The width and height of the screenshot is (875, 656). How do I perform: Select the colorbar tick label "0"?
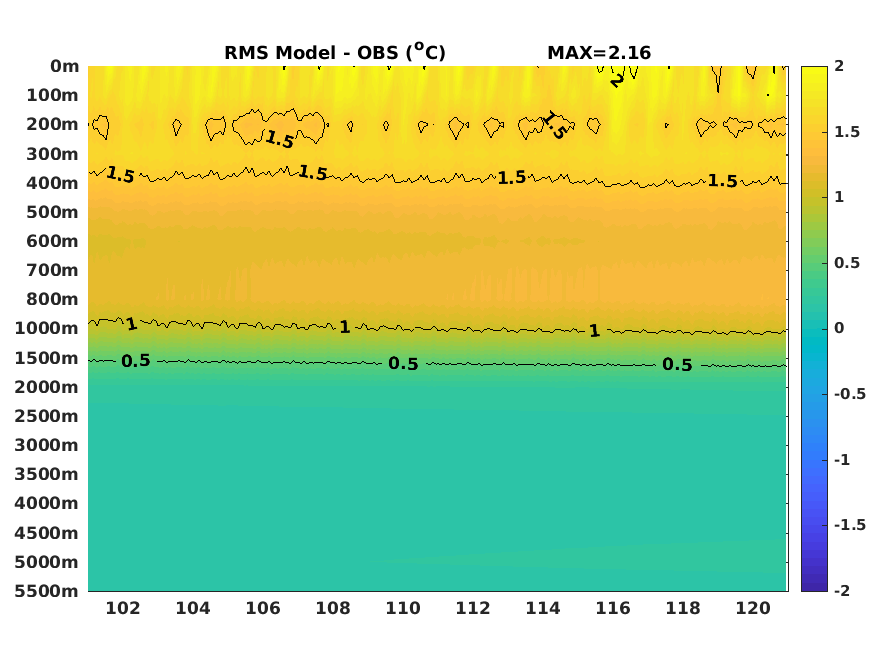[x=839, y=328]
